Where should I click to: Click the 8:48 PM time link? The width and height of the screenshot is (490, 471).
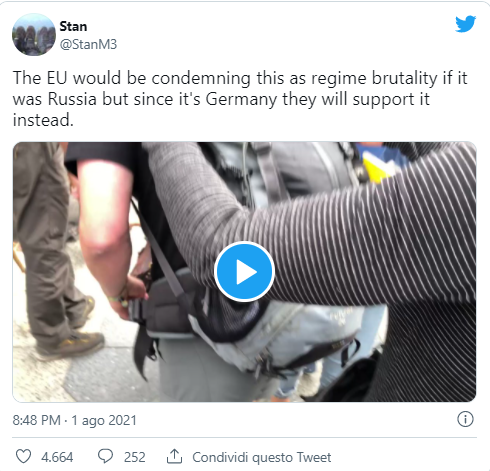pyautogui.click(x=37, y=420)
